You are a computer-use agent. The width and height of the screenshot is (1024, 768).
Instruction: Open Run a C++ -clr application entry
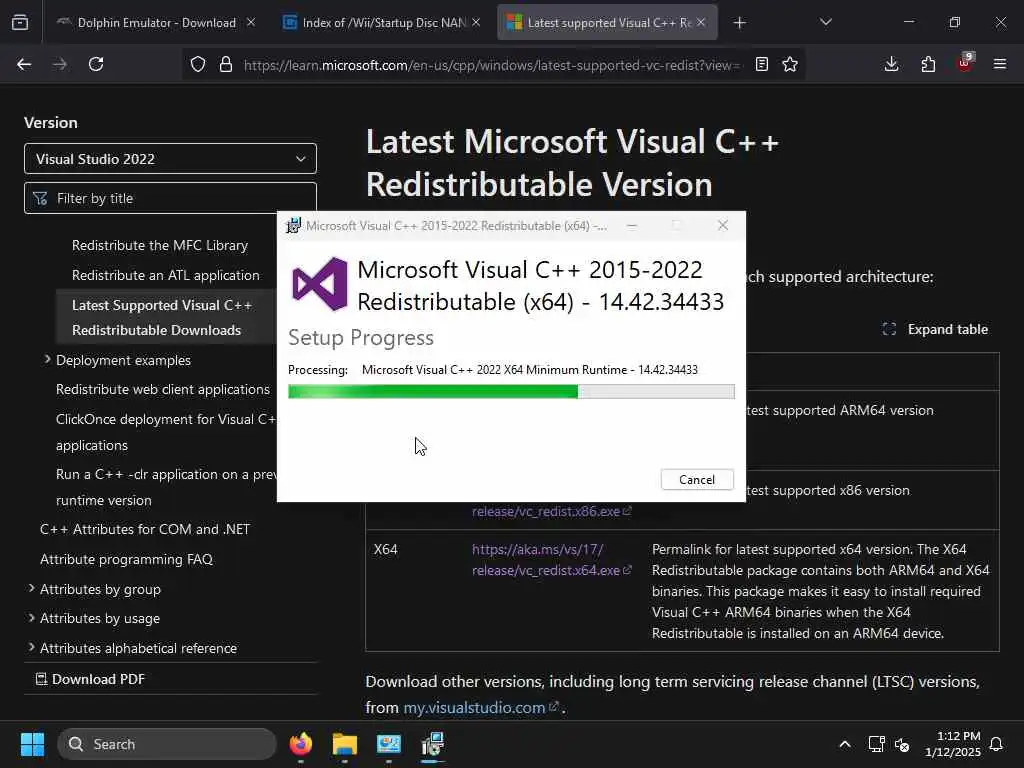point(166,487)
